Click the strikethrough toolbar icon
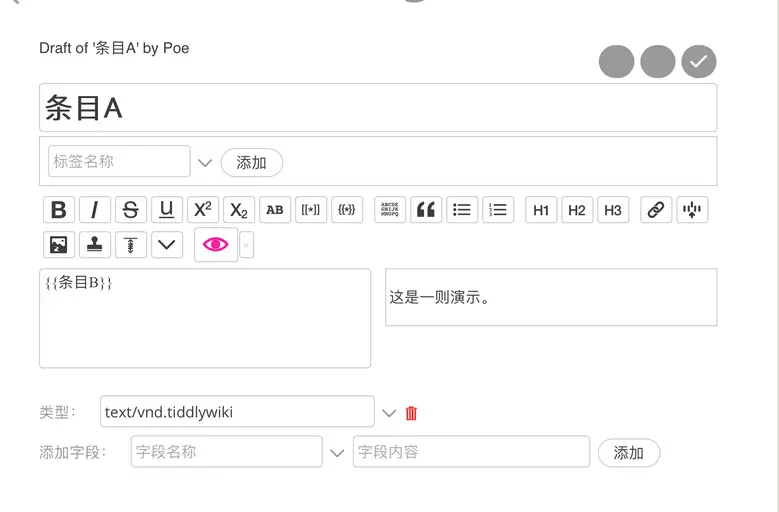 pos(131,210)
